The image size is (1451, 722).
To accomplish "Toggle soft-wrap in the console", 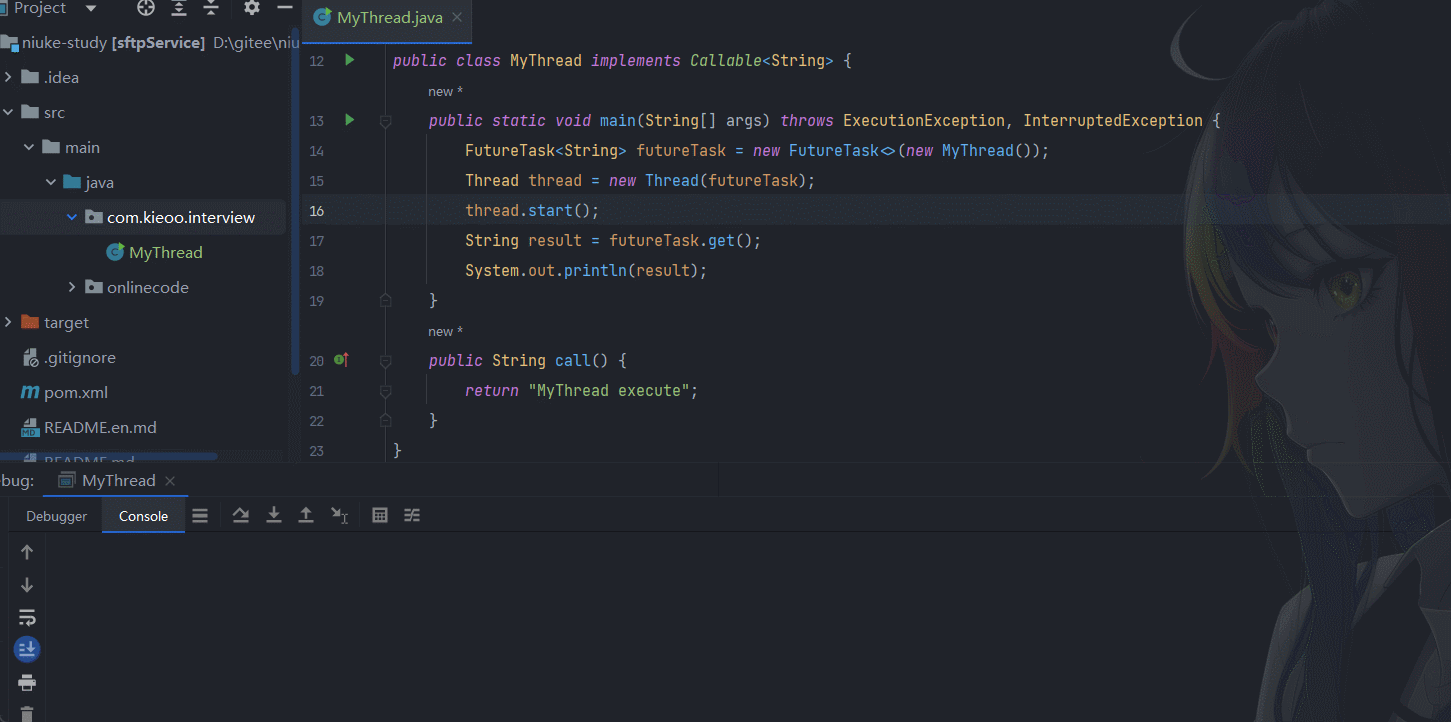I will pyautogui.click(x=27, y=617).
